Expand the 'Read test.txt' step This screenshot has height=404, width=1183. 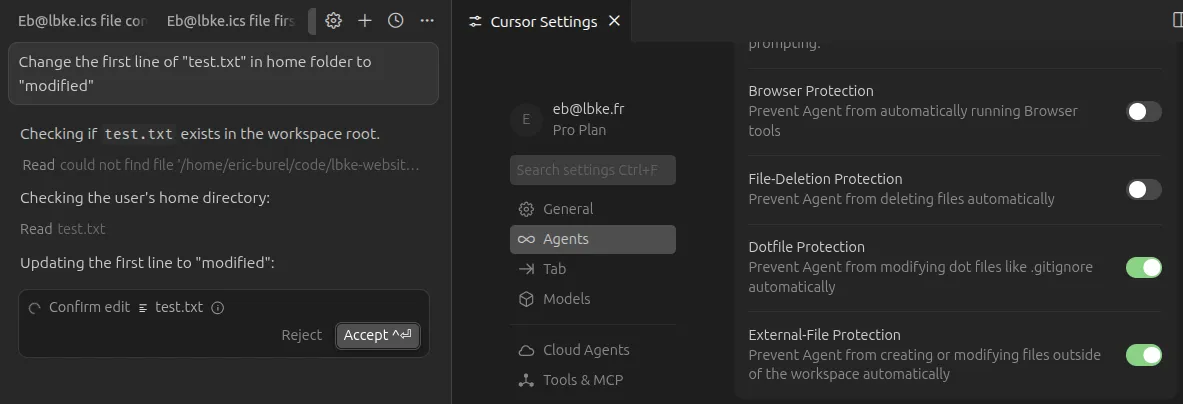[x=62, y=229]
